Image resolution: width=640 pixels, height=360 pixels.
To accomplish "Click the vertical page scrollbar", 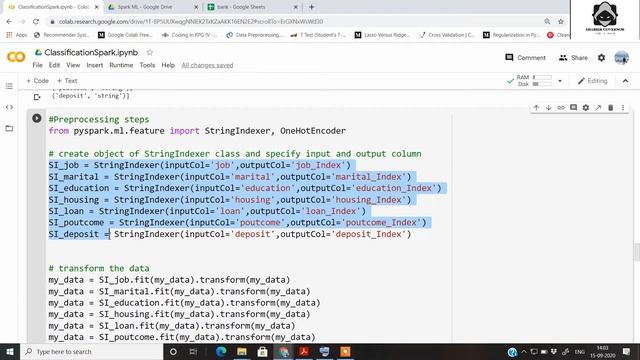I will pos(637,251).
